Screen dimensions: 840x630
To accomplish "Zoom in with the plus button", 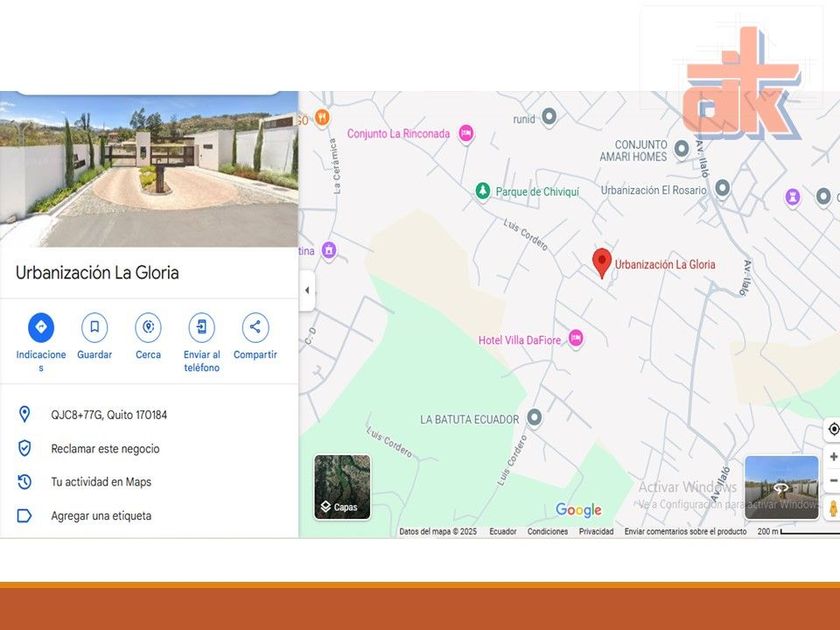I will (x=833, y=456).
